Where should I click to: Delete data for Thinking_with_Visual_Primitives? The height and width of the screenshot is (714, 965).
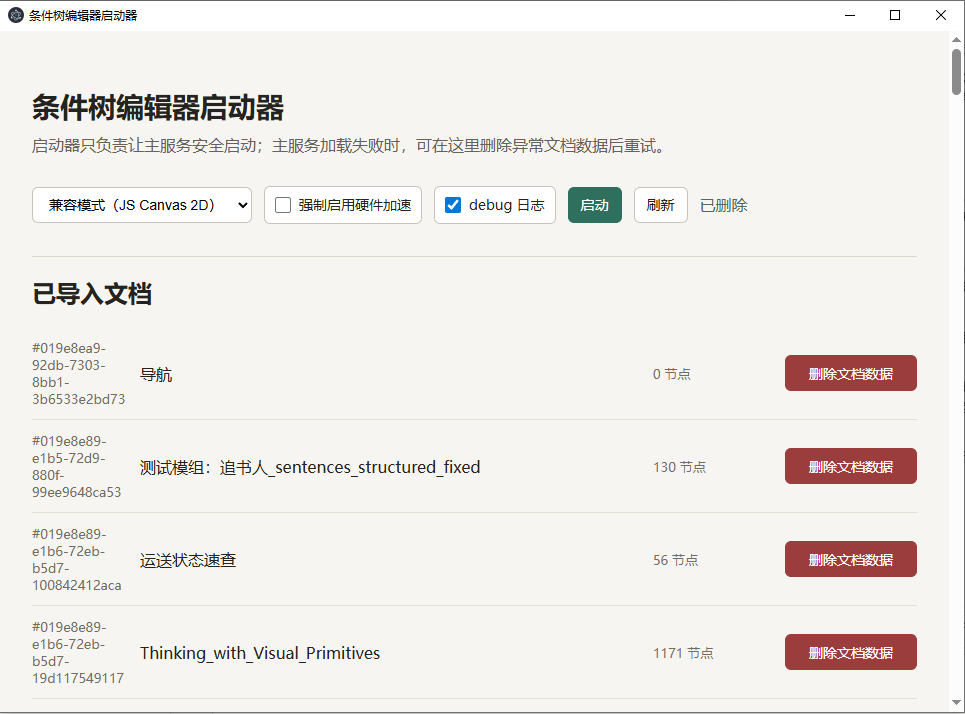851,652
